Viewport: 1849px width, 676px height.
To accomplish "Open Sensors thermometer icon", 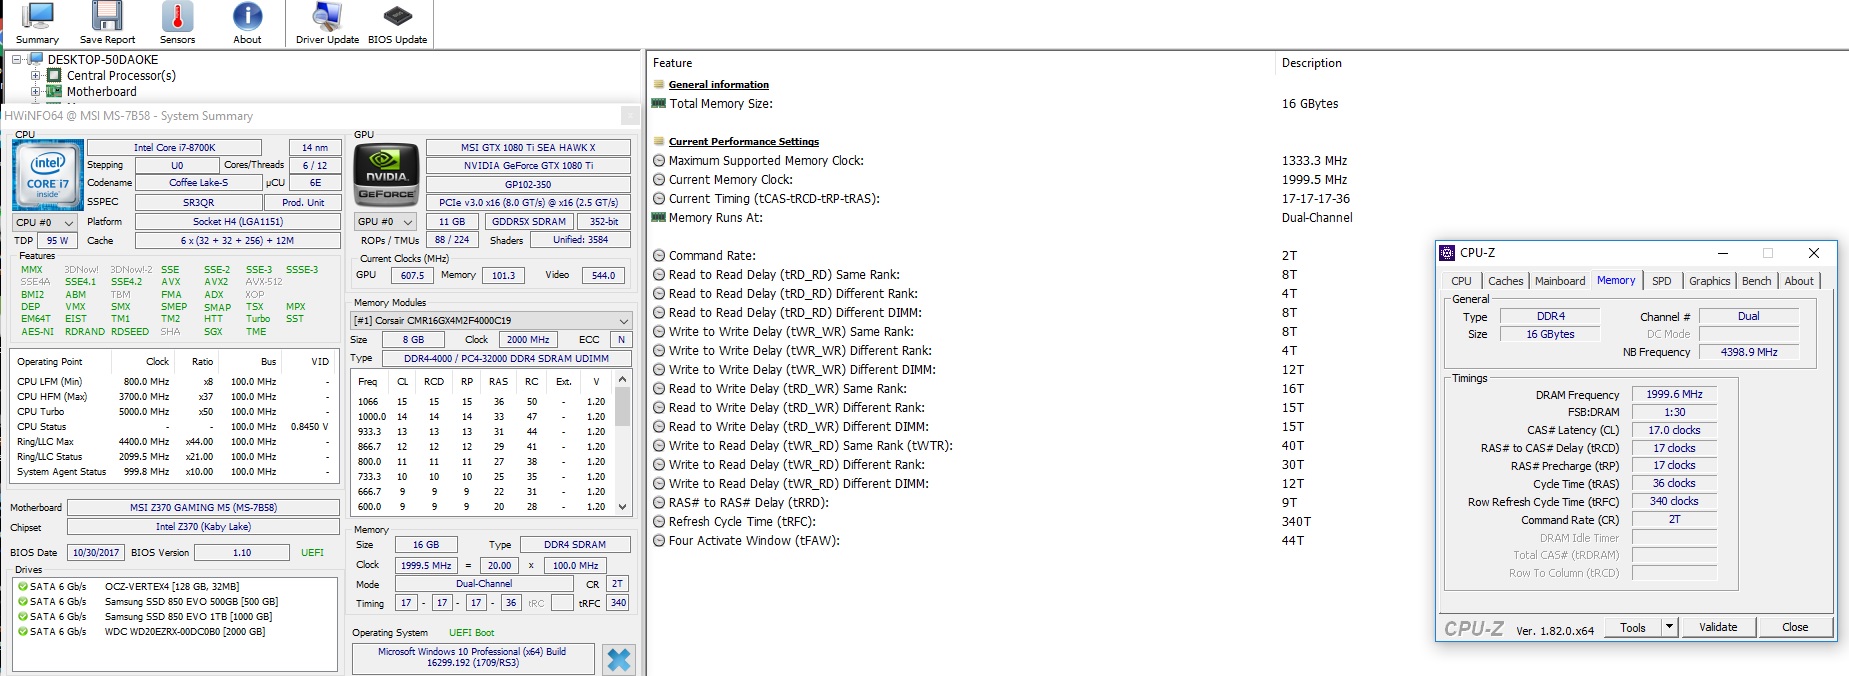I will [x=177, y=23].
